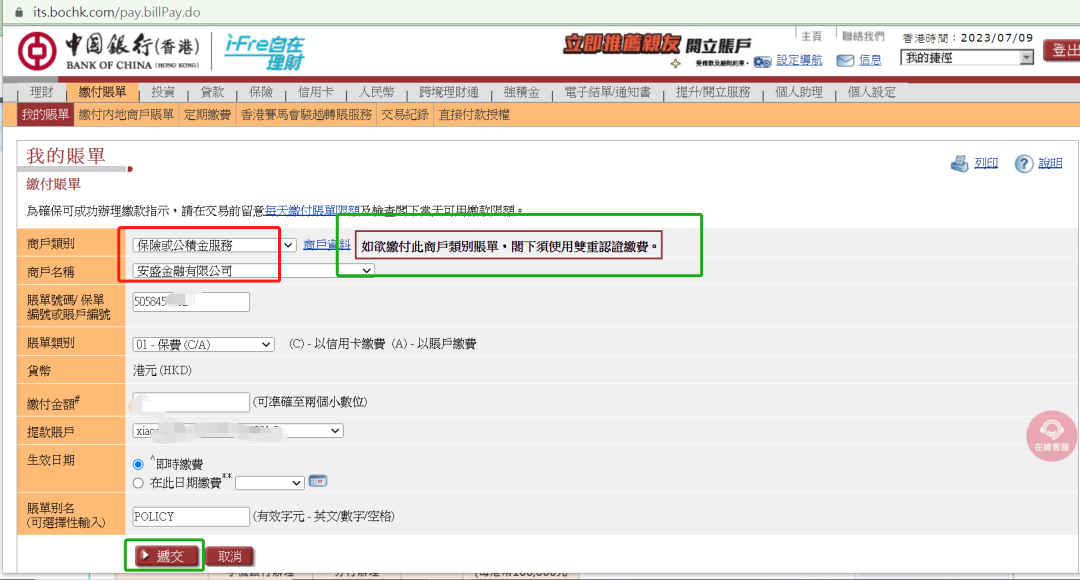The image size is (1080, 580).
Task: Click the 登出 logout button
Action: coord(1061,50)
